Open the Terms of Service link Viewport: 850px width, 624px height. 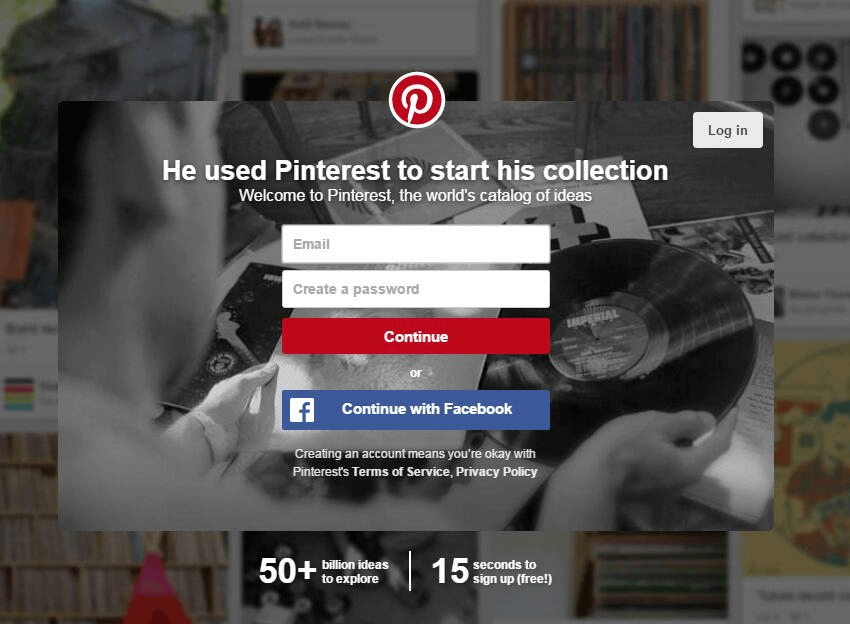401,472
